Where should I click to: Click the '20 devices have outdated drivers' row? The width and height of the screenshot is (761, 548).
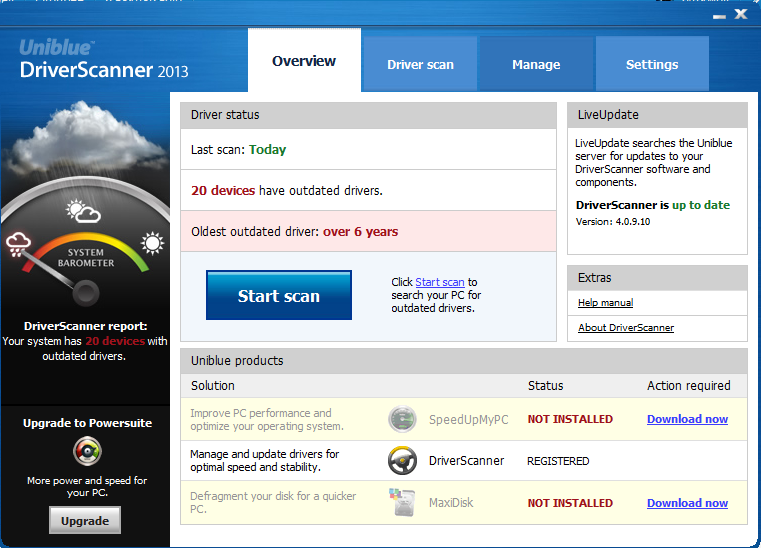368,190
